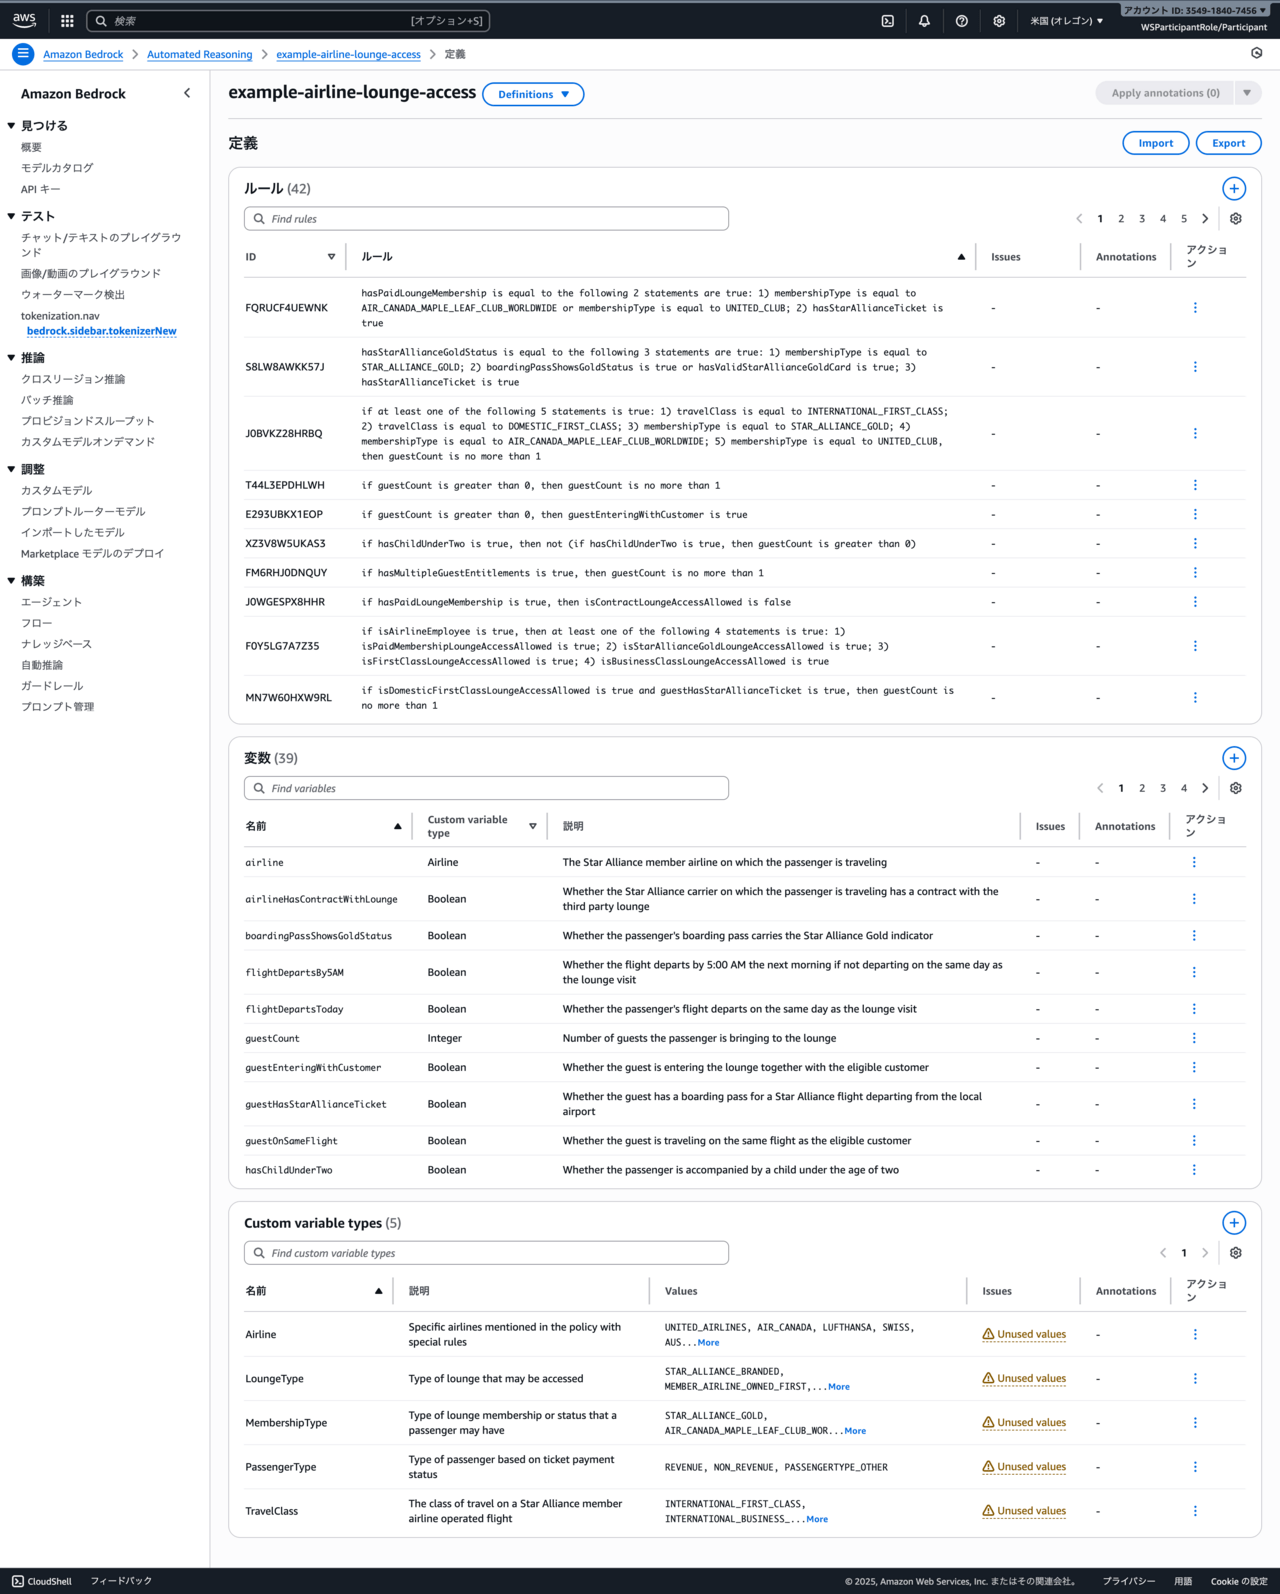Screen dimensions: 1280x1594
Task: Collapse the Amazon Bedrock sidebar
Action: click(187, 93)
